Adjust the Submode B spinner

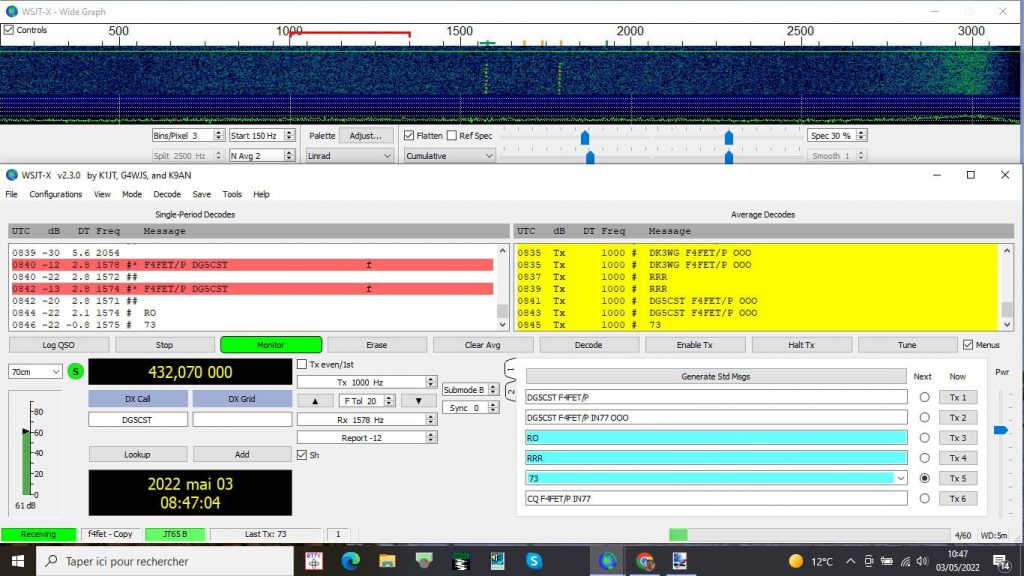coord(493,390)
